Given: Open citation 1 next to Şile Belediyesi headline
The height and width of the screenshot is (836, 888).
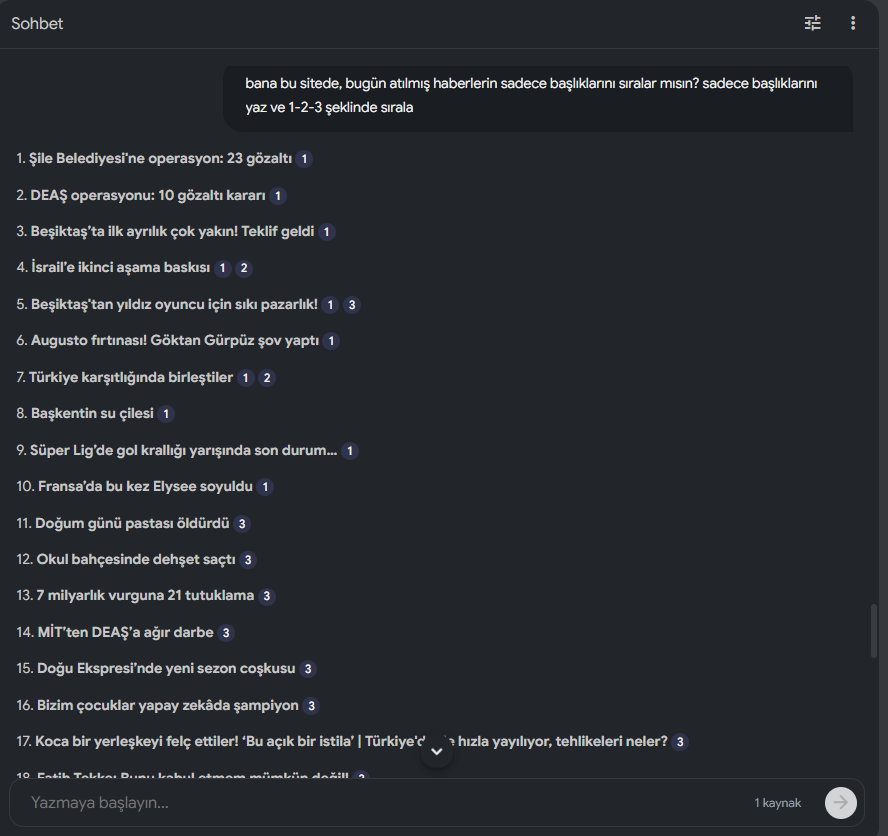Looking at the screenshot, I should 304,159.
